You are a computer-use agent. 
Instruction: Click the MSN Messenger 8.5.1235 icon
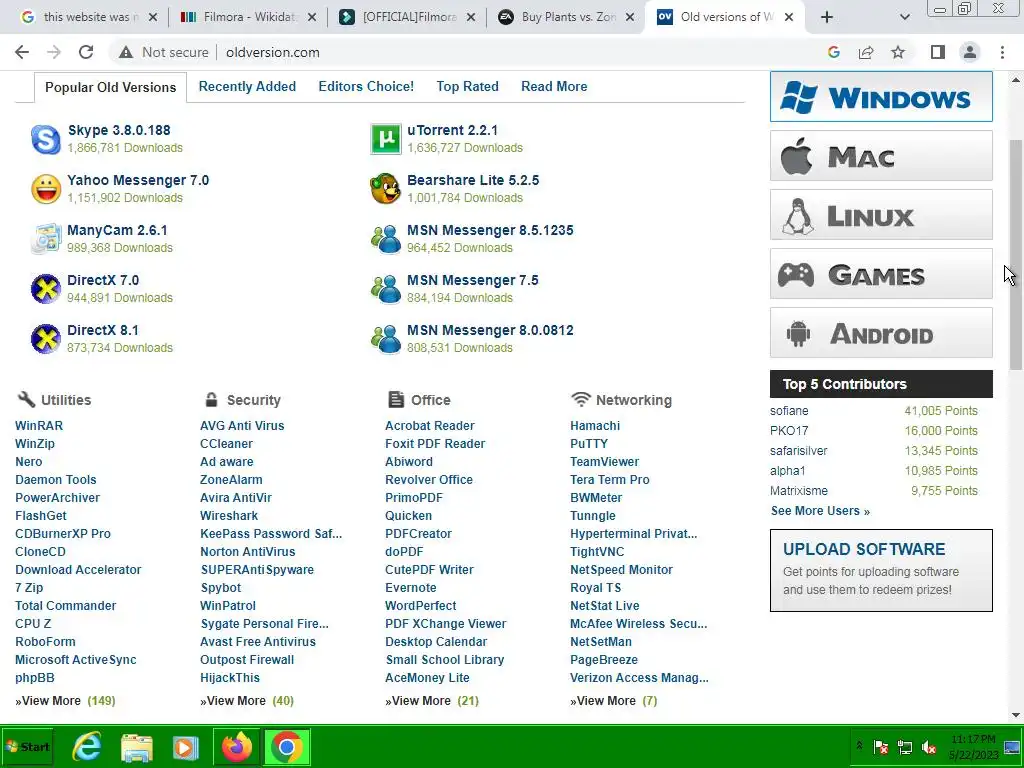click(x=385, y=239)
